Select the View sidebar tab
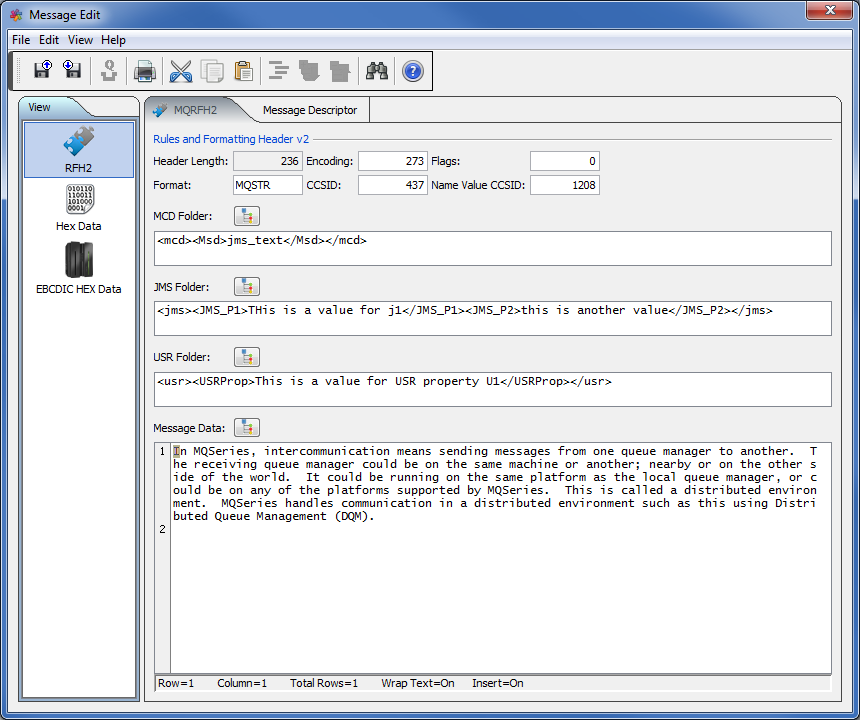 tap(39, 107)
